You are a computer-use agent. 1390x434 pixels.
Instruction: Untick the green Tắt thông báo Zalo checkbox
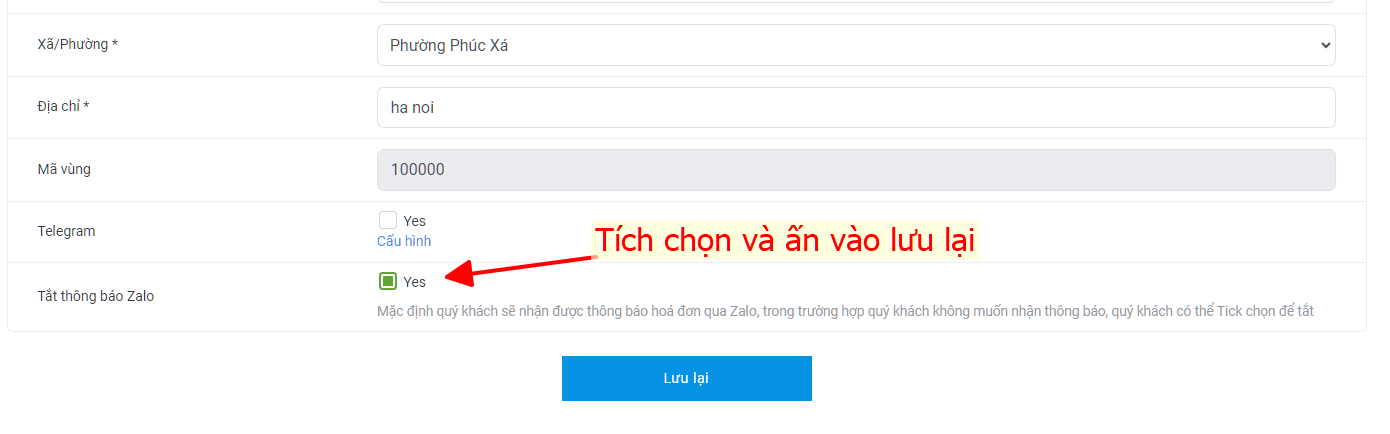[x=388, y=281]
